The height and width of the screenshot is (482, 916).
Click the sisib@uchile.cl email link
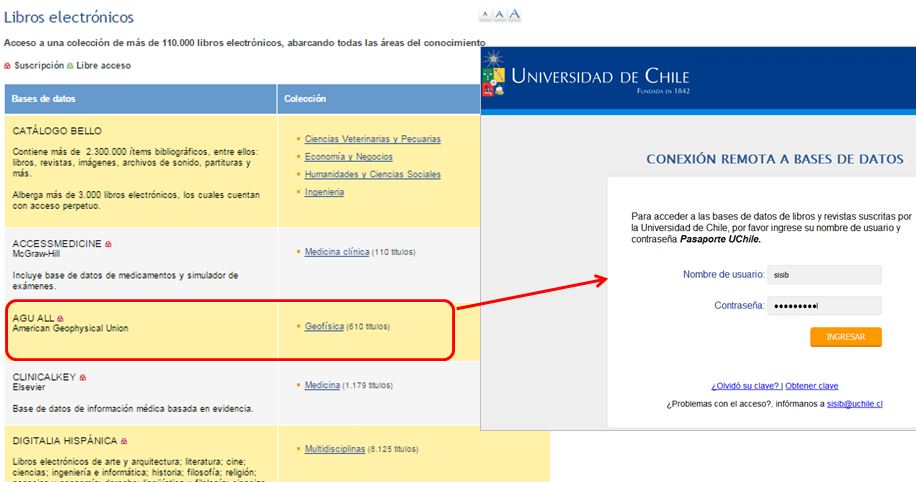point(854,404)
